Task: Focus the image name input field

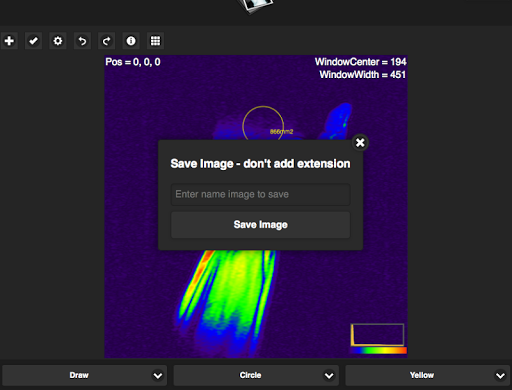Action: pyautogui.click(x=261, y=194)
